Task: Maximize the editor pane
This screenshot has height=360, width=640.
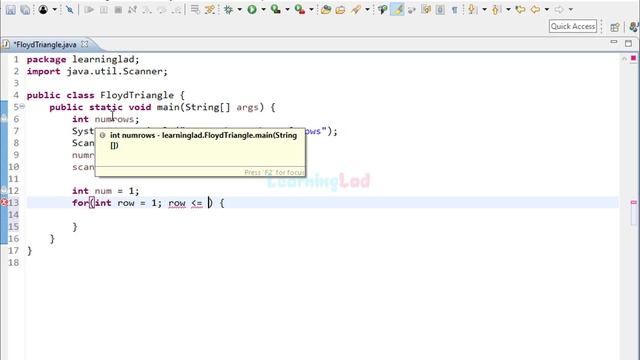Action: [x=628, y=43]
